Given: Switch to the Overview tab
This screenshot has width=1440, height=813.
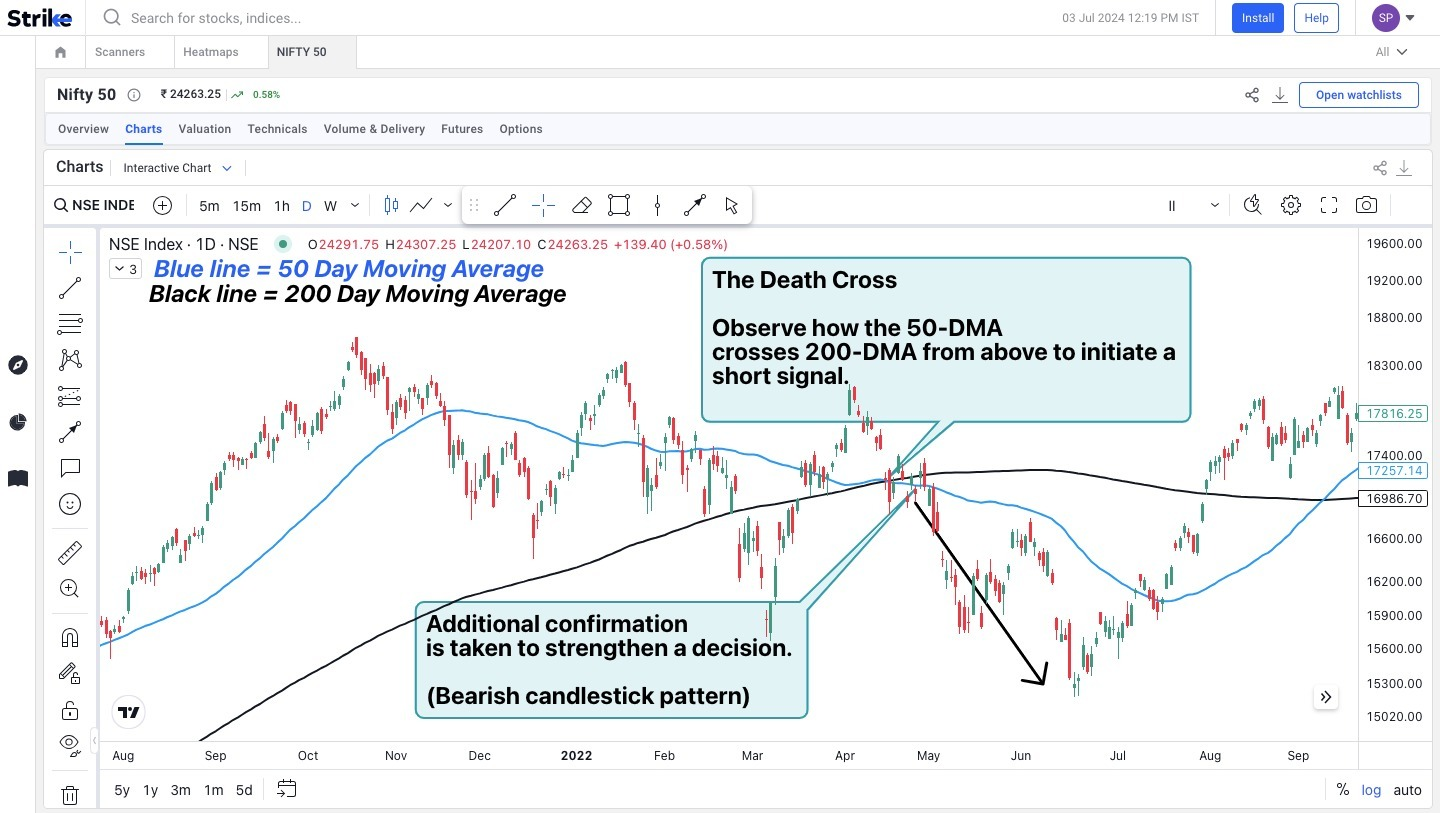Looking at the screenshot, I should point(83,129).
